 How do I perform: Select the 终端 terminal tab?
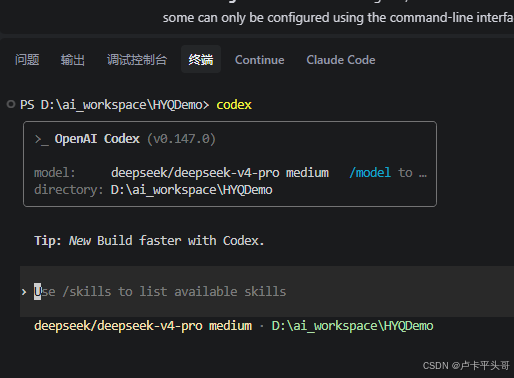click(x=201, y=59)
